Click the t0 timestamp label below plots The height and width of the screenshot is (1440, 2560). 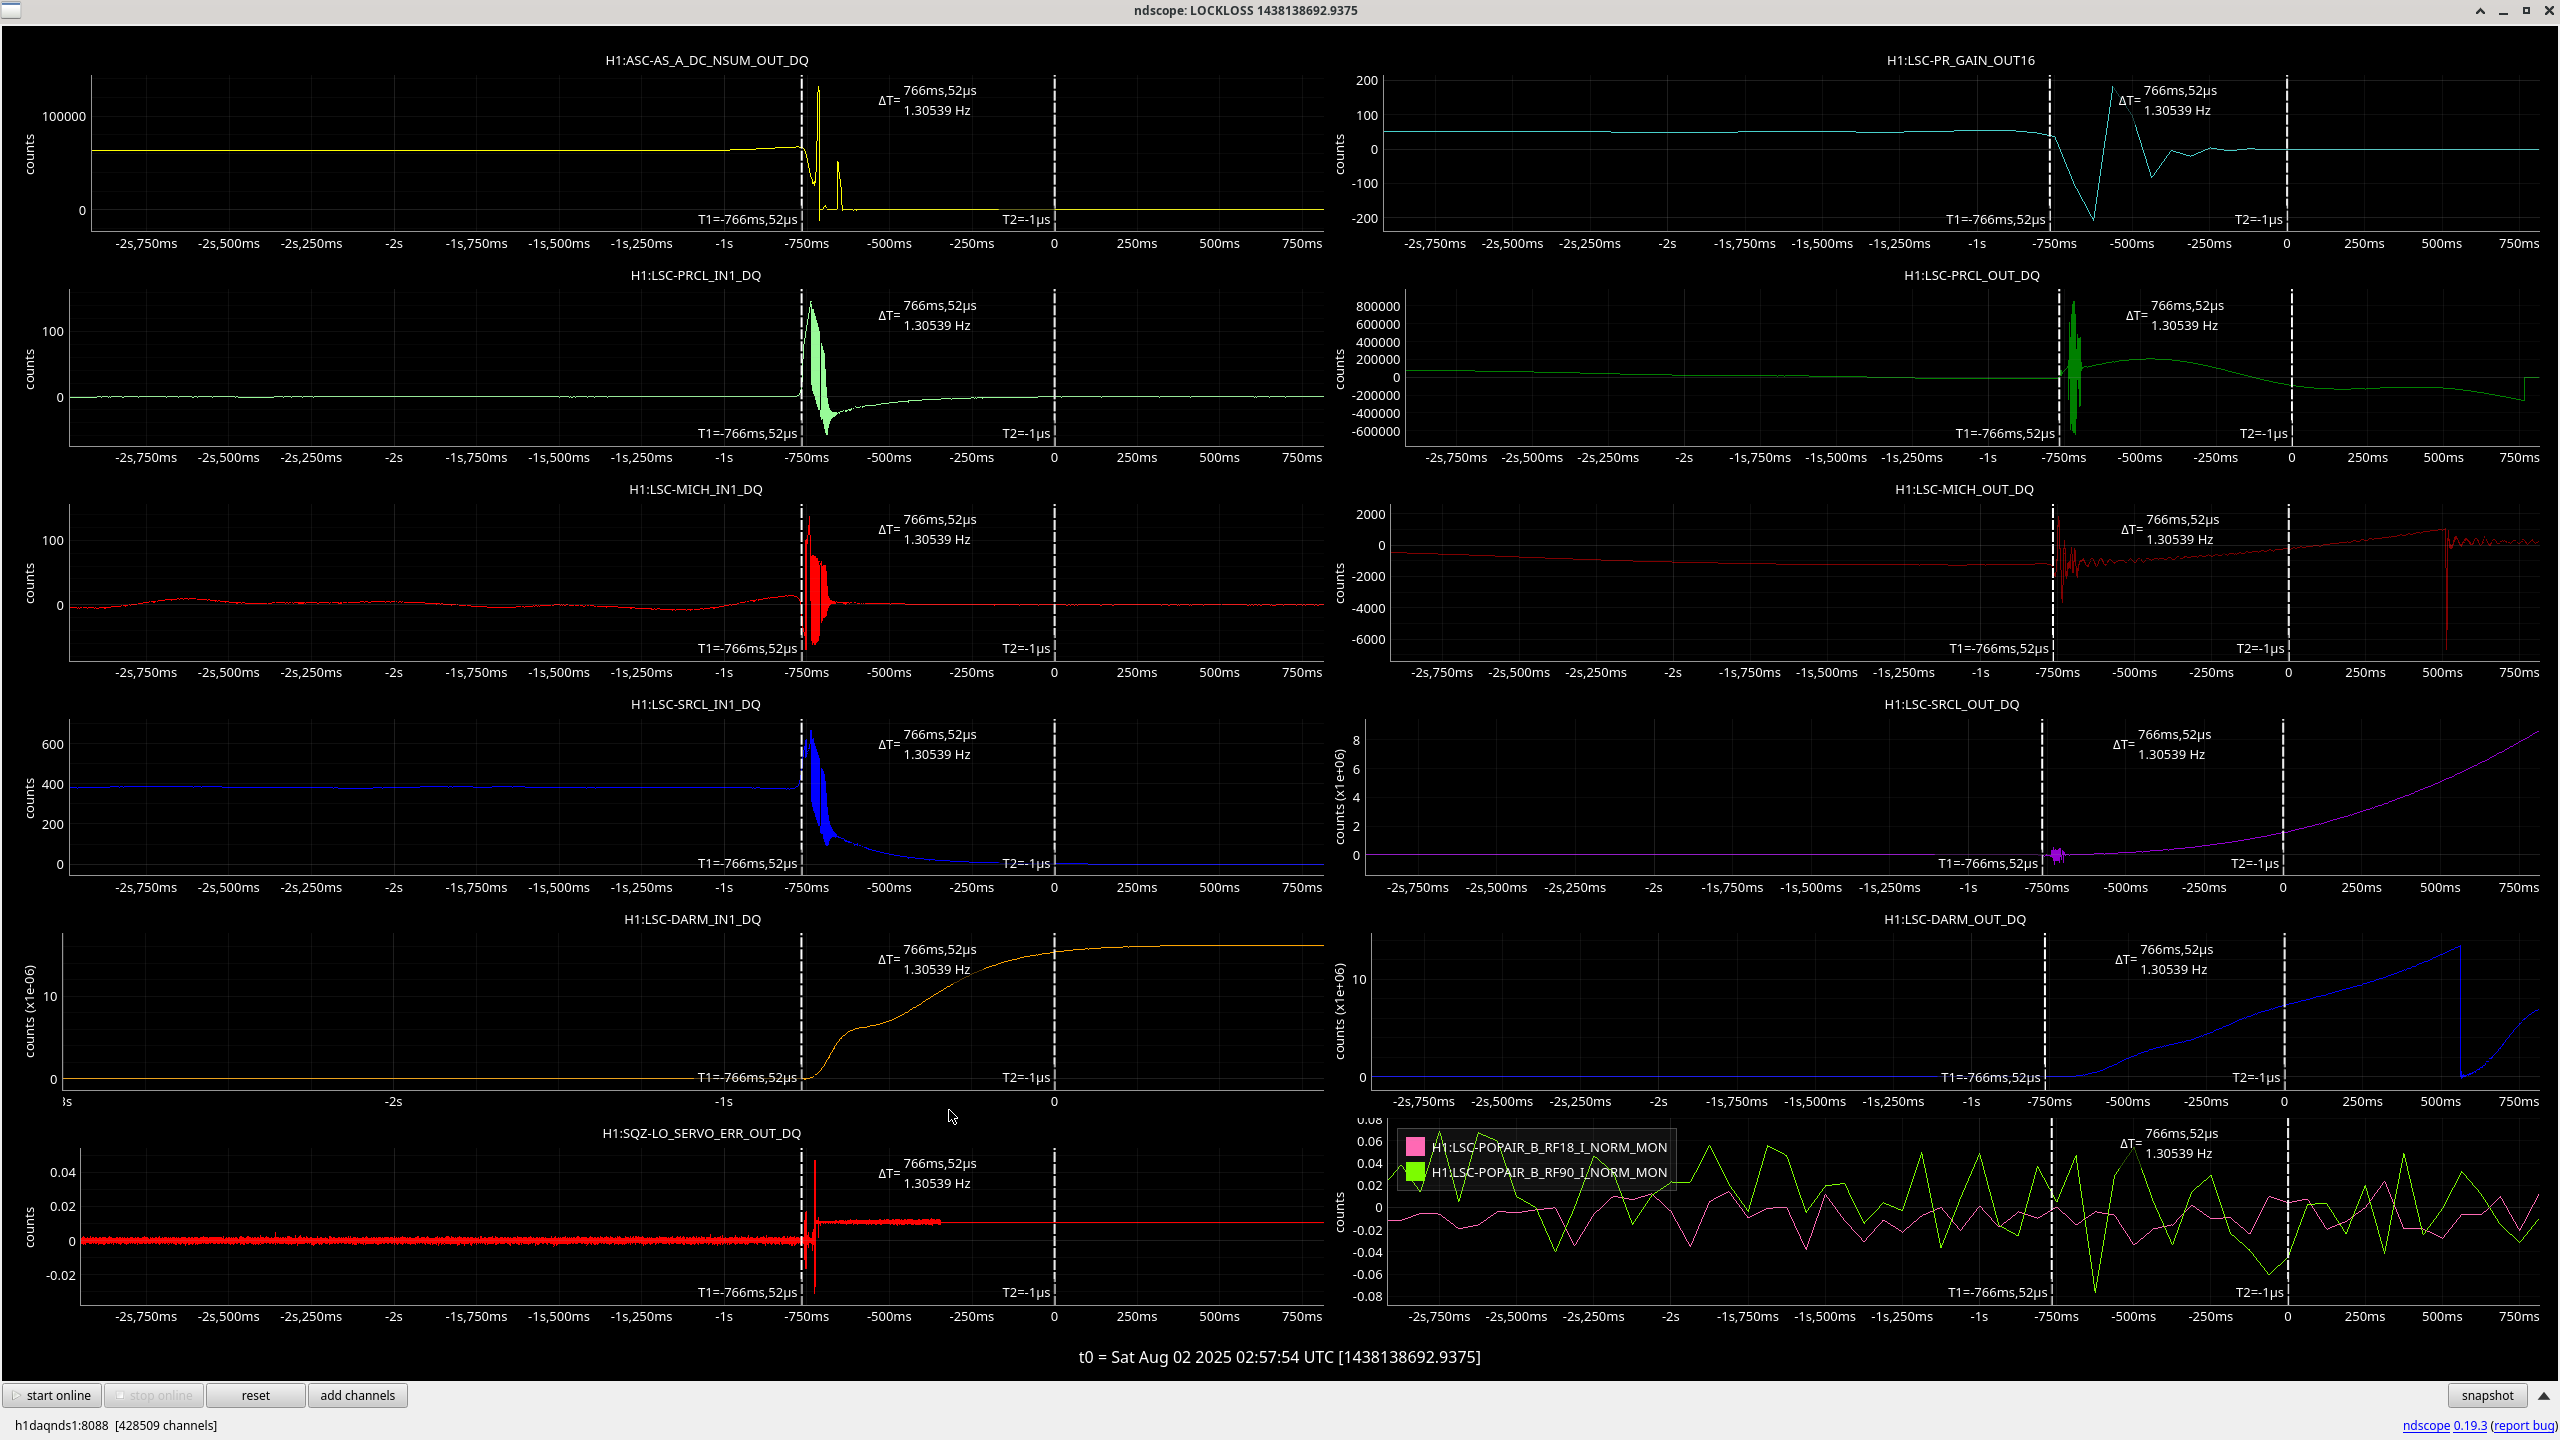click(1280, 1357)
